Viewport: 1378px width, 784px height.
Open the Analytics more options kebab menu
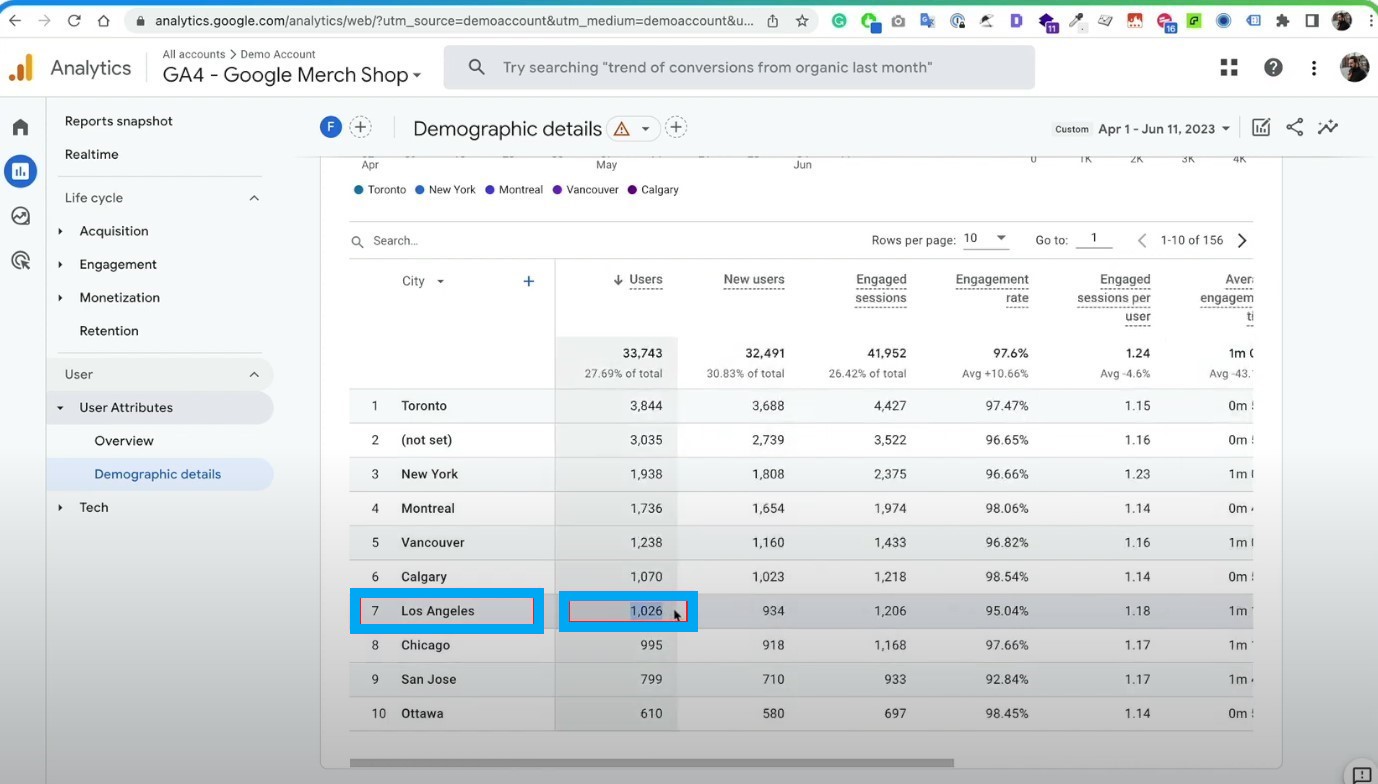click(x=1314, y=67)
